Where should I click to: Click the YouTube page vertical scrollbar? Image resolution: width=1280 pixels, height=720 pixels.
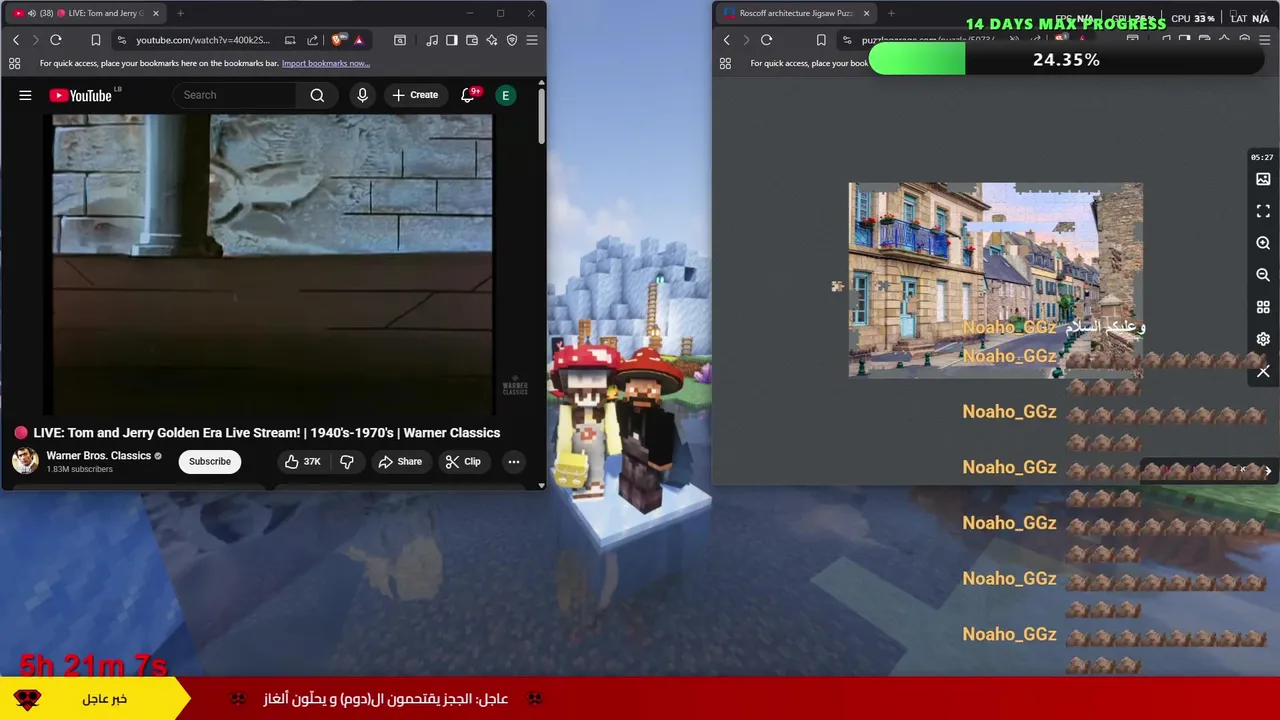pos(541,118)
